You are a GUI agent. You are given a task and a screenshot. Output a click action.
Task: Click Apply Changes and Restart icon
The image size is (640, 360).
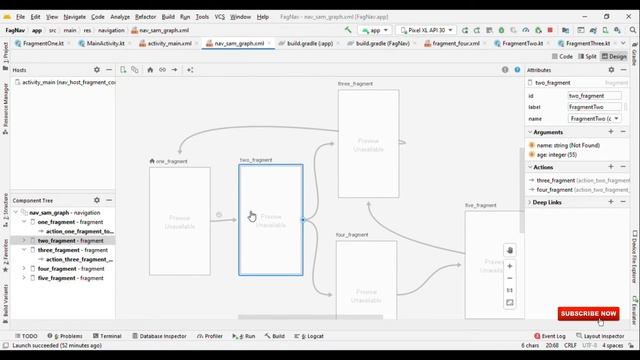465,30
